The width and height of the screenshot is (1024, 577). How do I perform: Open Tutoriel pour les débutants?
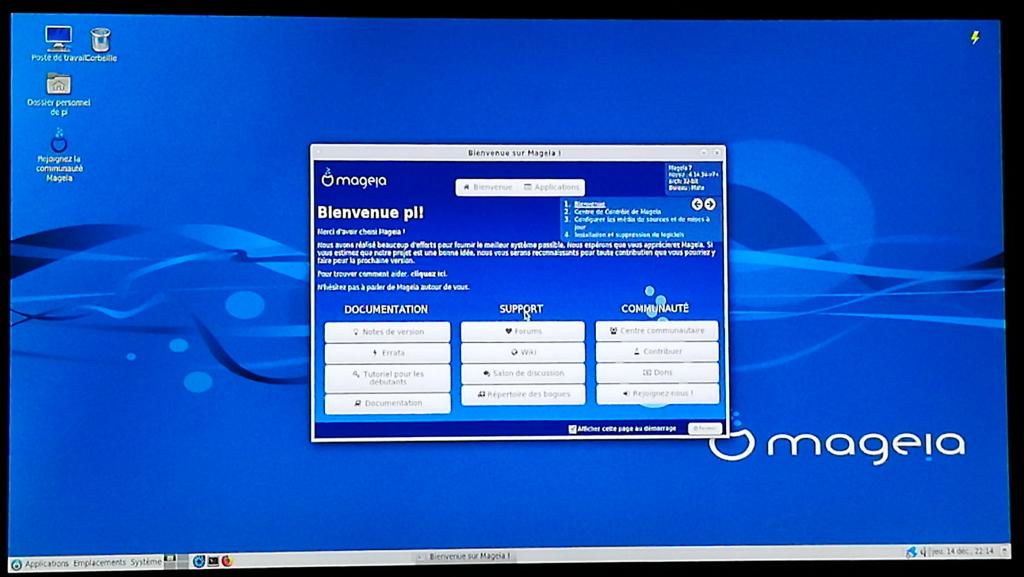(x=387, y=378)
